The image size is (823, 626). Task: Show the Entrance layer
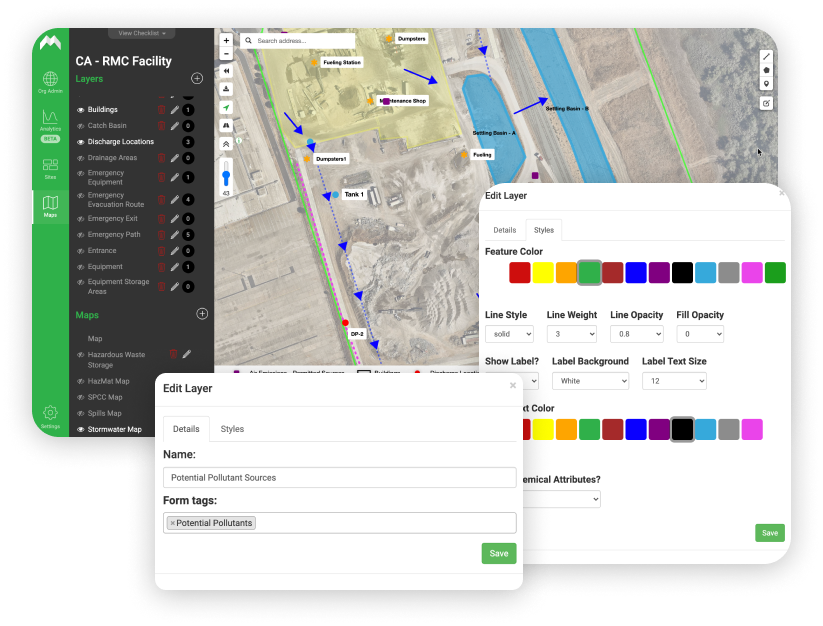point(81,251)
